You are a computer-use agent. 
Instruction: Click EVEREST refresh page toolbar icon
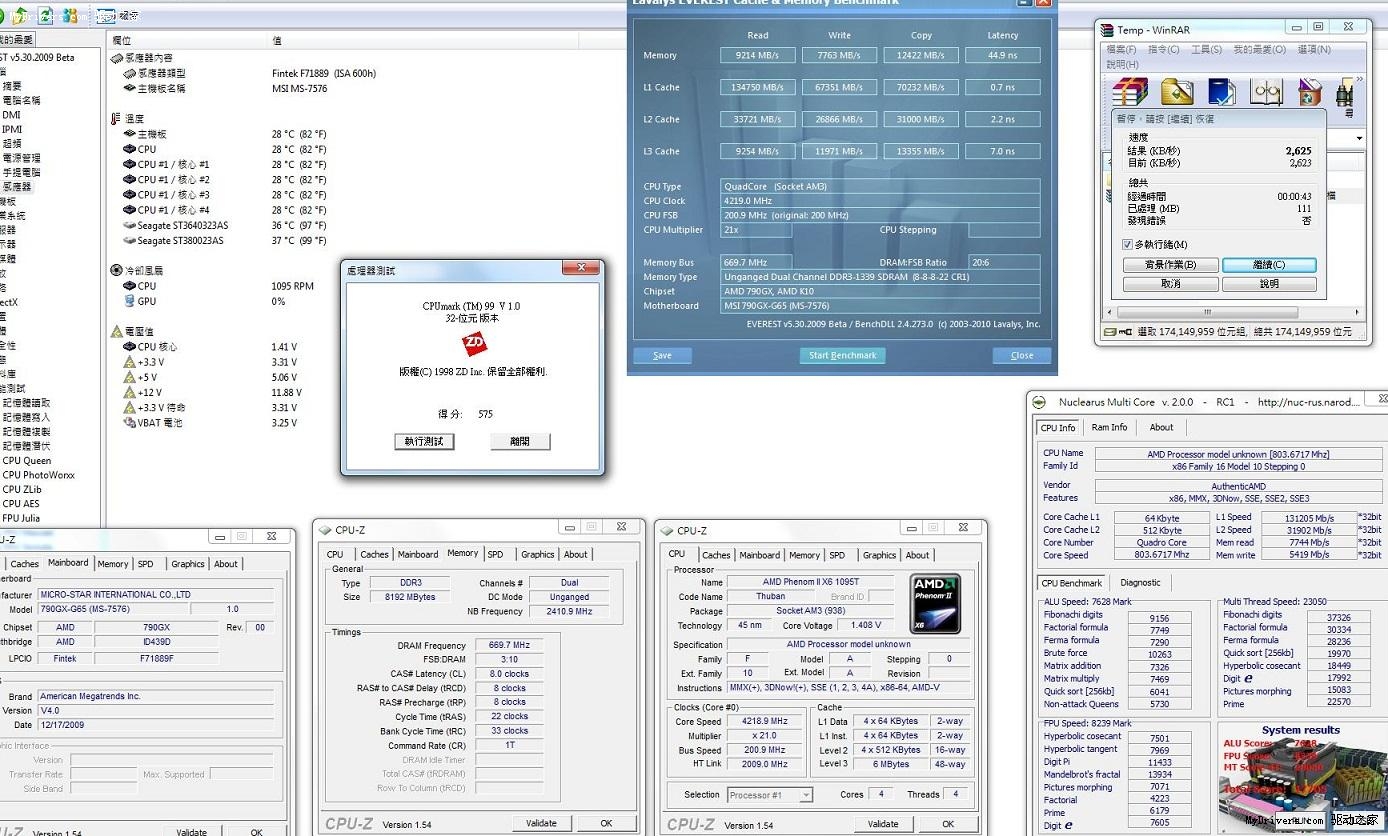(46, 15)
